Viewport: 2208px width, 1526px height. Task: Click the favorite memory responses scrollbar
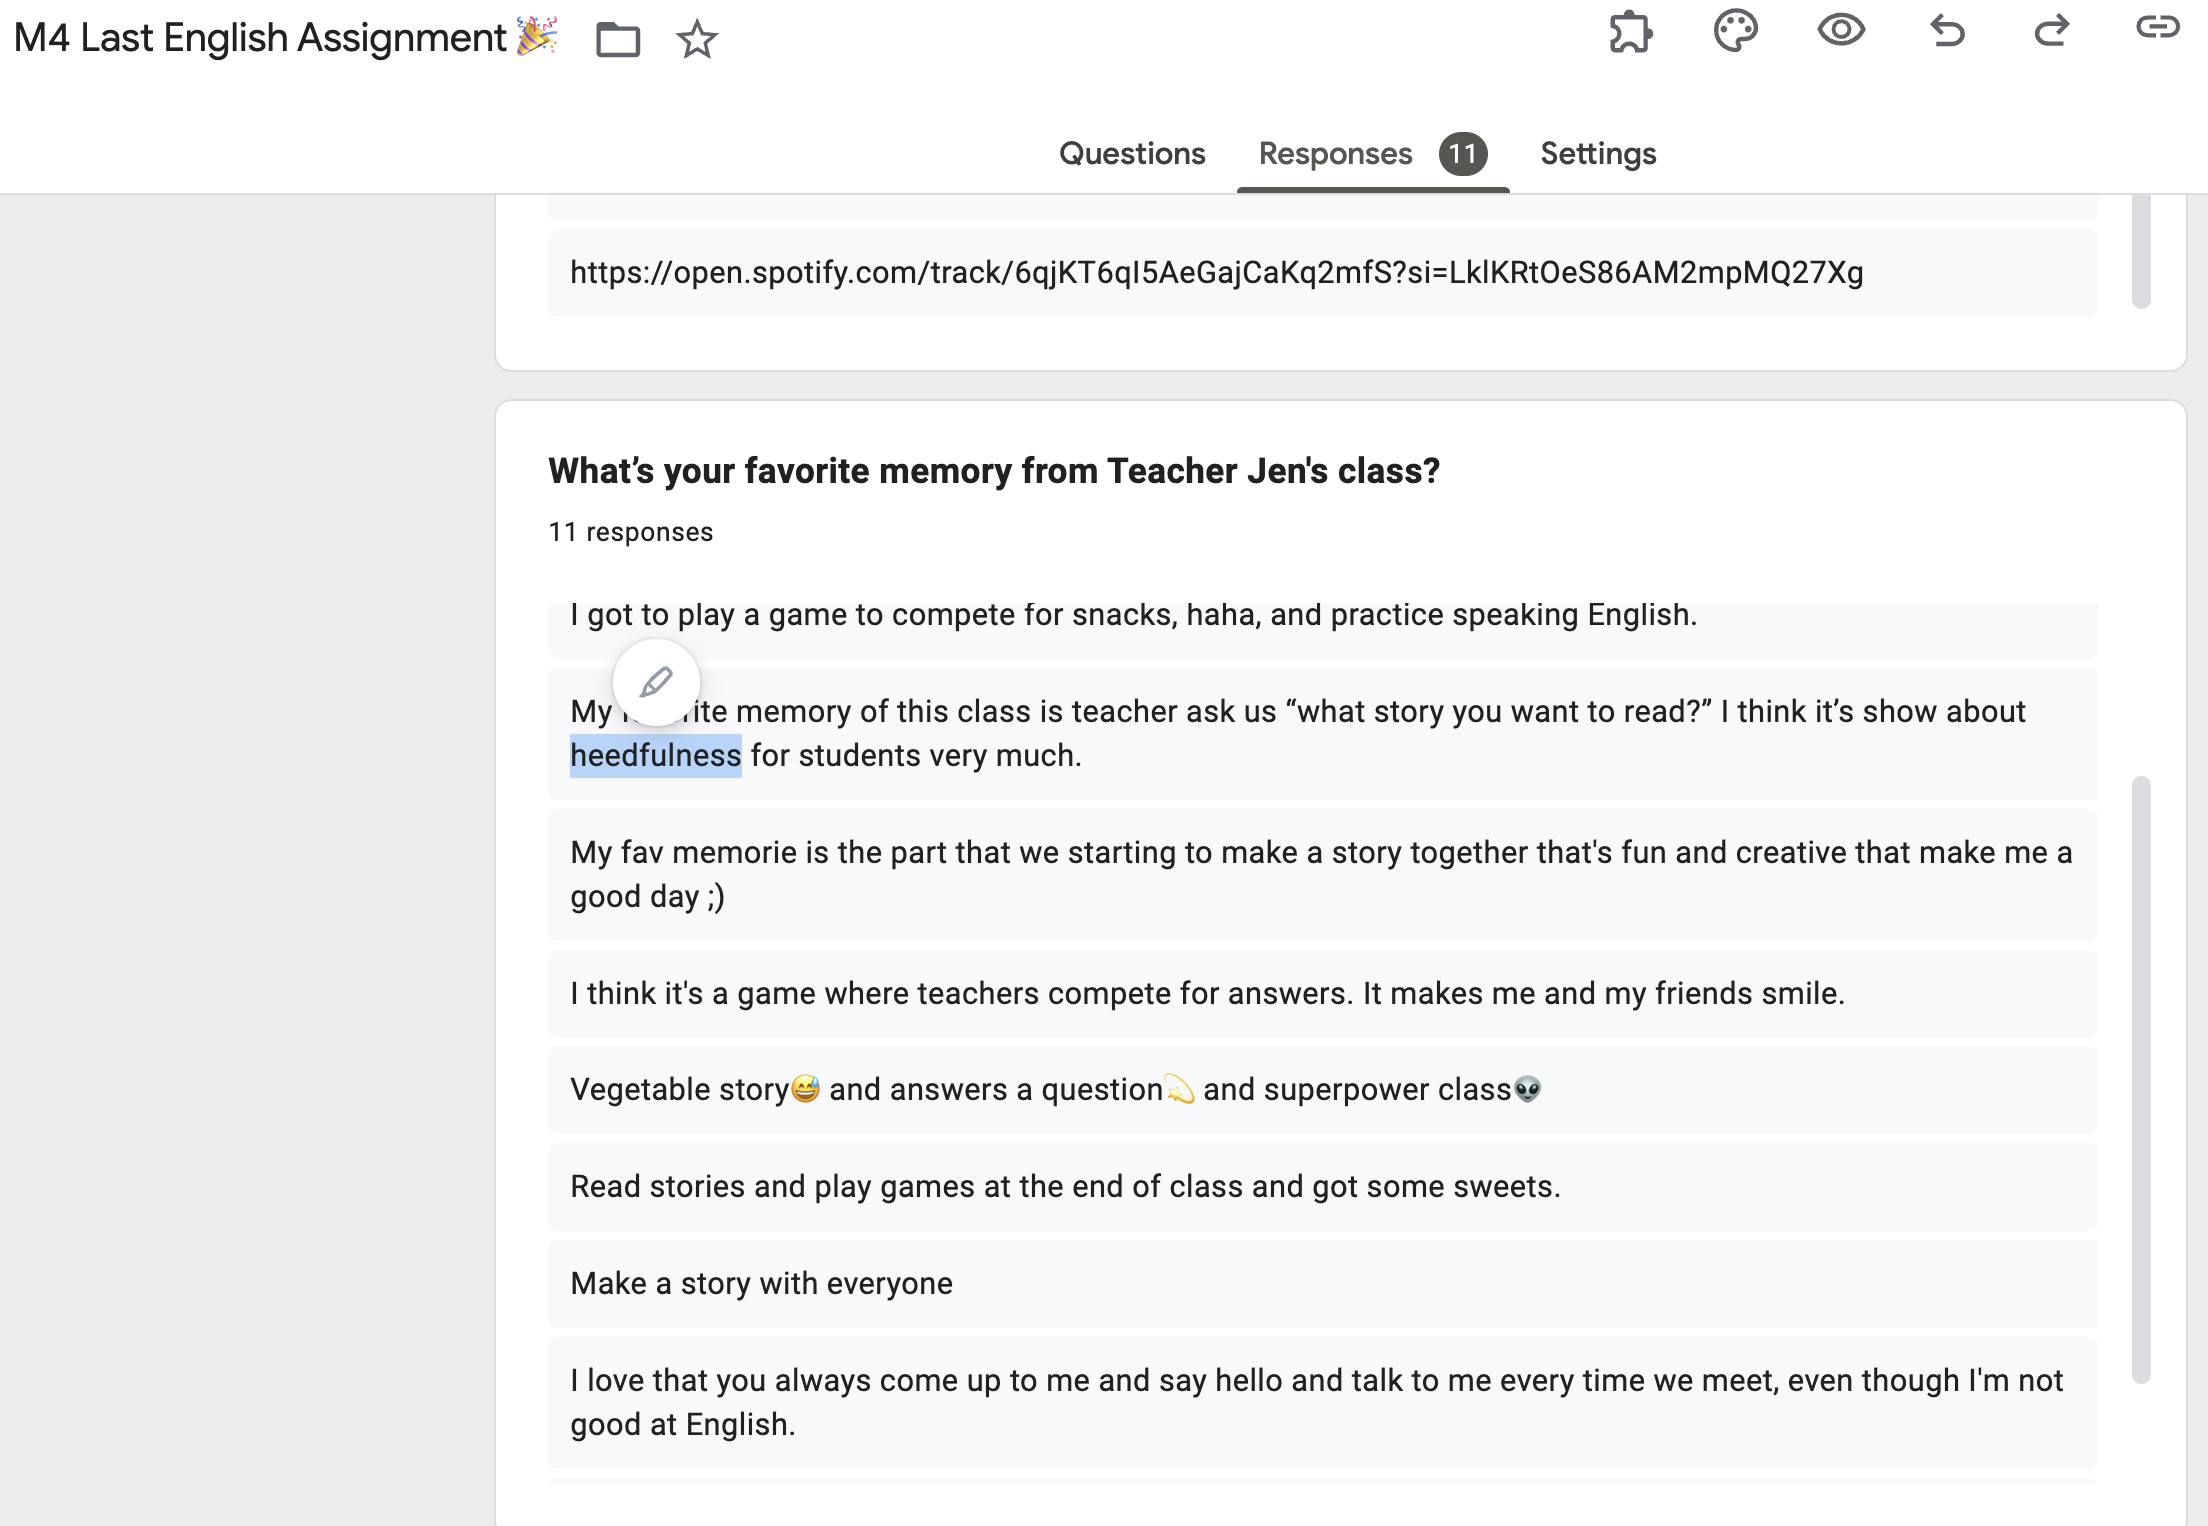click(2140, 1078)
